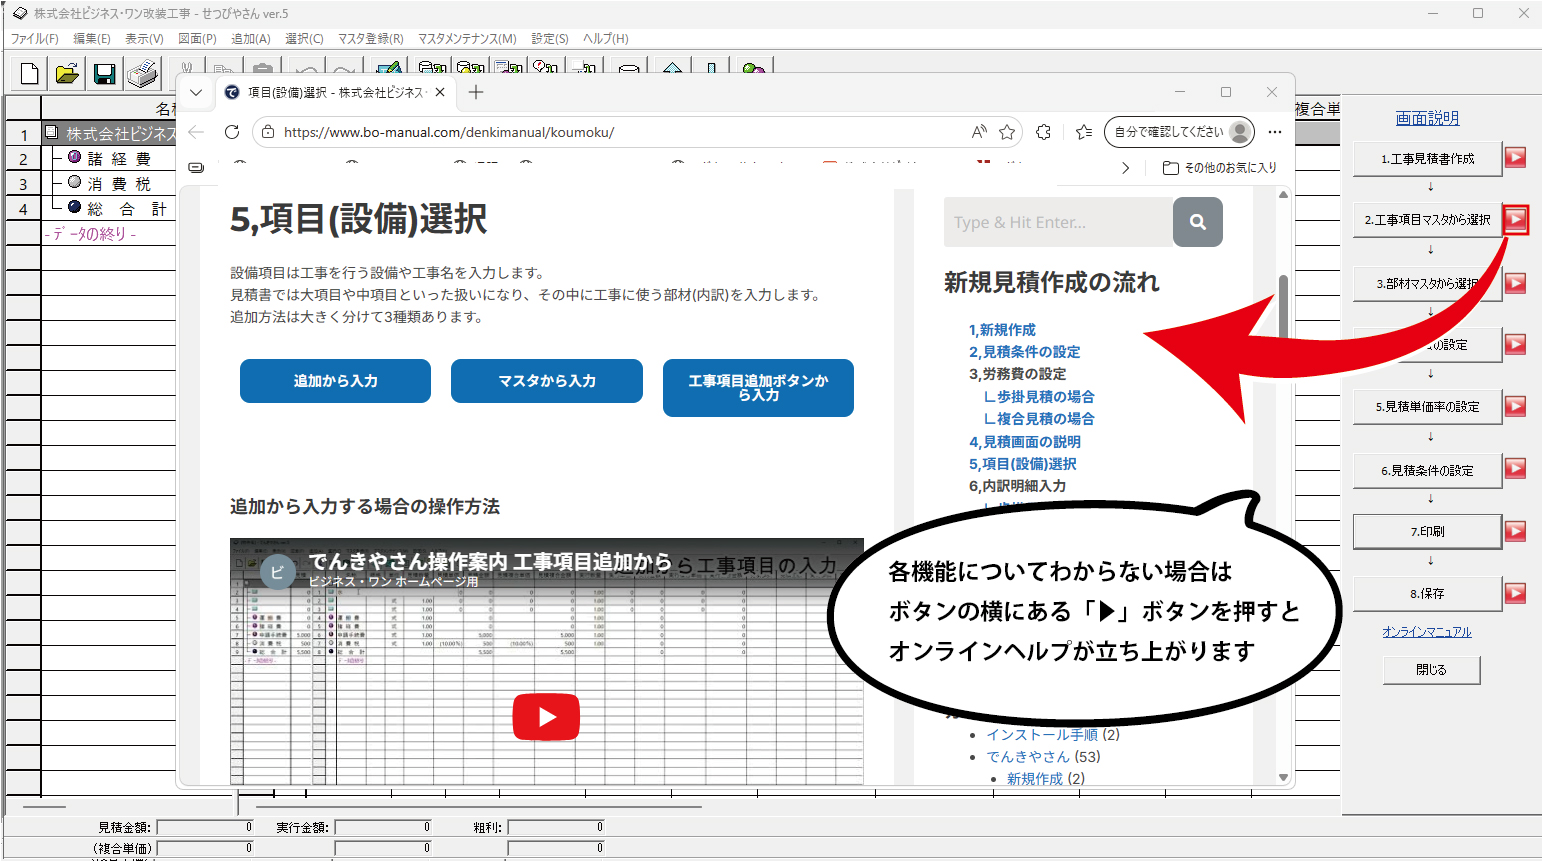
Task: Open the インストール手順 category link
Action: pyautogui.click(x=1042, y=734)
